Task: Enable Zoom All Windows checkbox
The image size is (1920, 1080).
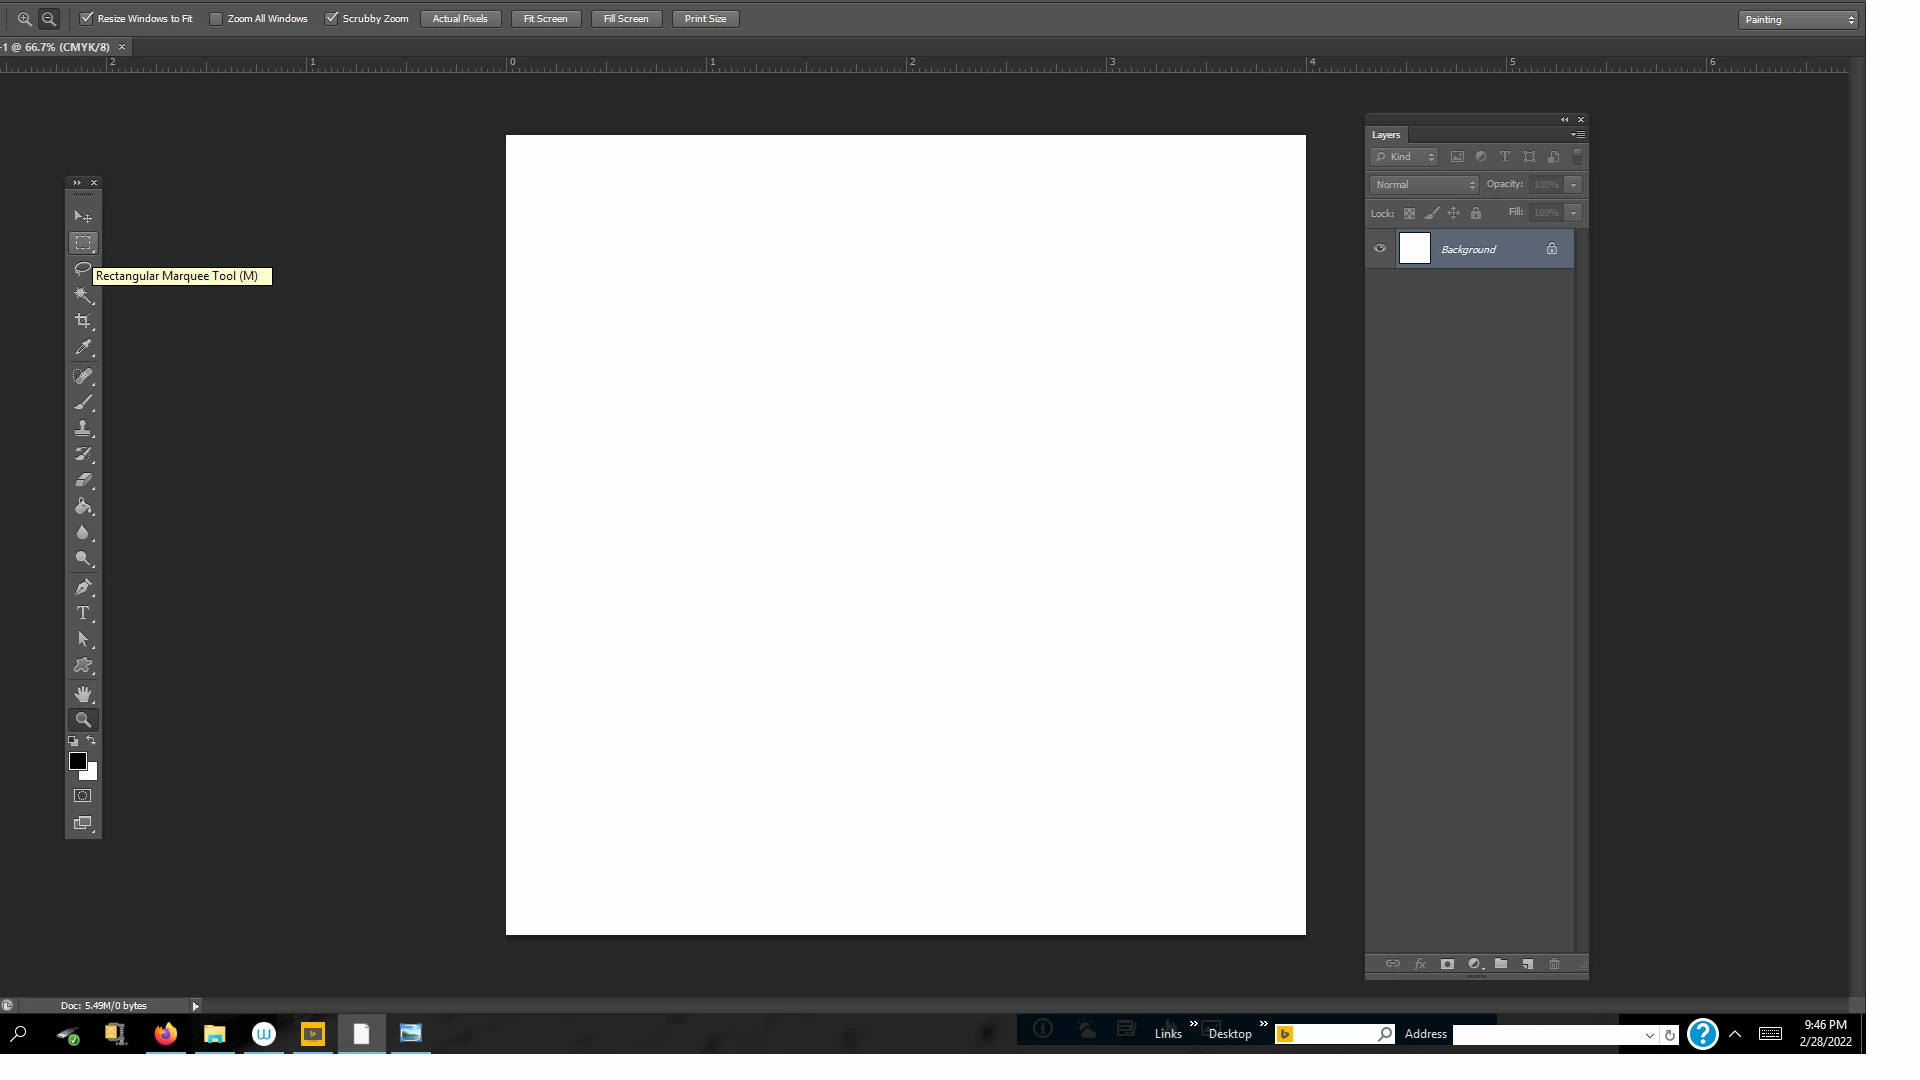Action: click(x=216, y=19)
